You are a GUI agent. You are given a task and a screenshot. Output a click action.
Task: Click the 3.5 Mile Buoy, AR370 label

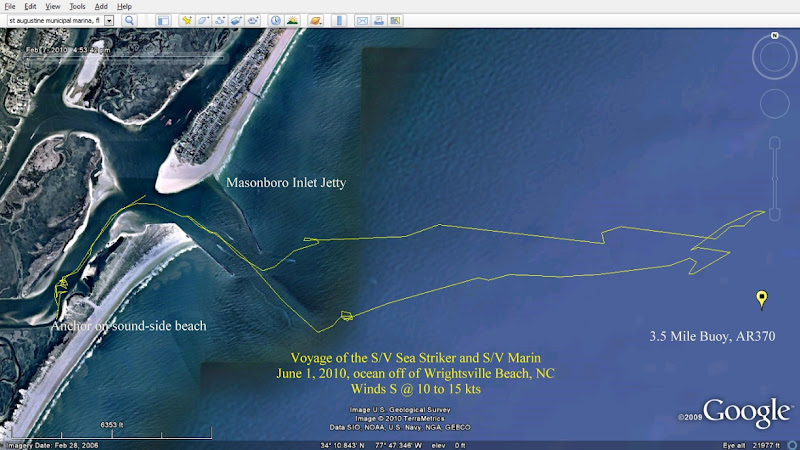pos(712,336)
